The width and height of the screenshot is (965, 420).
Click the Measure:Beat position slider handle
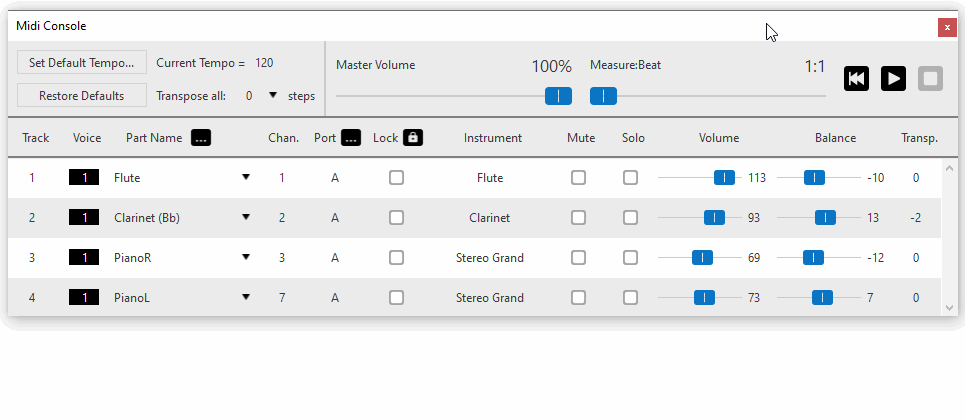(x=603, y=96)
